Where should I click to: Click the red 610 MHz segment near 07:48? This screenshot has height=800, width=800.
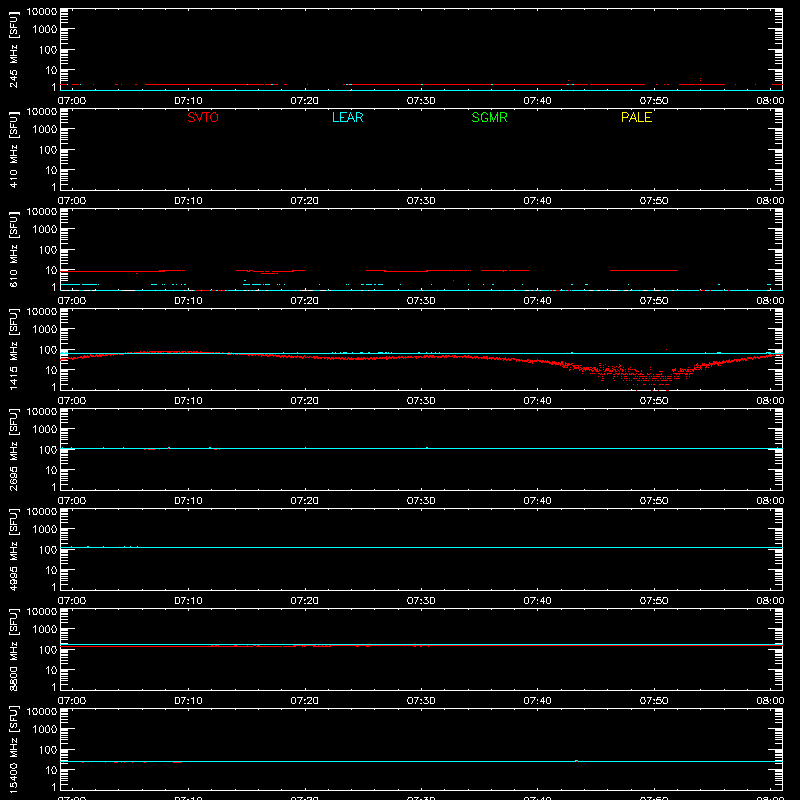(644, 270)
